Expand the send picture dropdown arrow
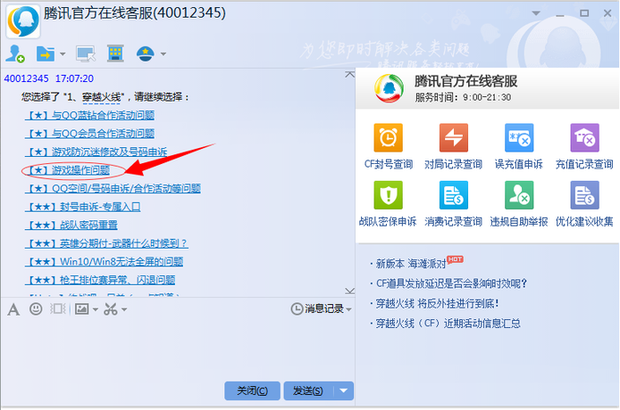 pos(95,309)
